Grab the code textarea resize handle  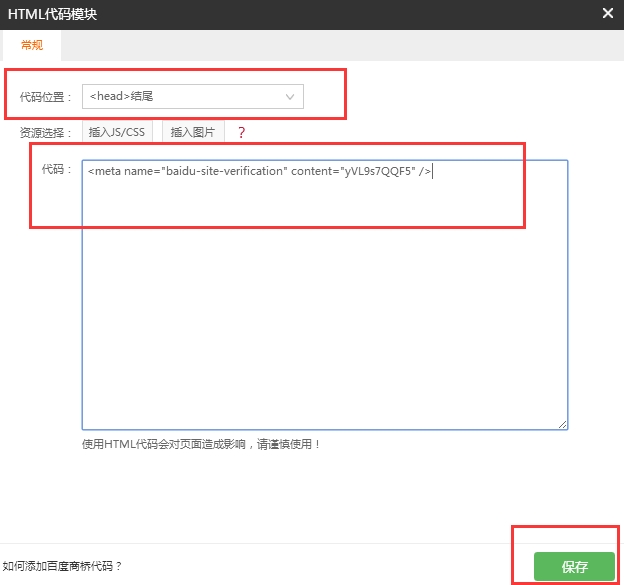point(562,424)
